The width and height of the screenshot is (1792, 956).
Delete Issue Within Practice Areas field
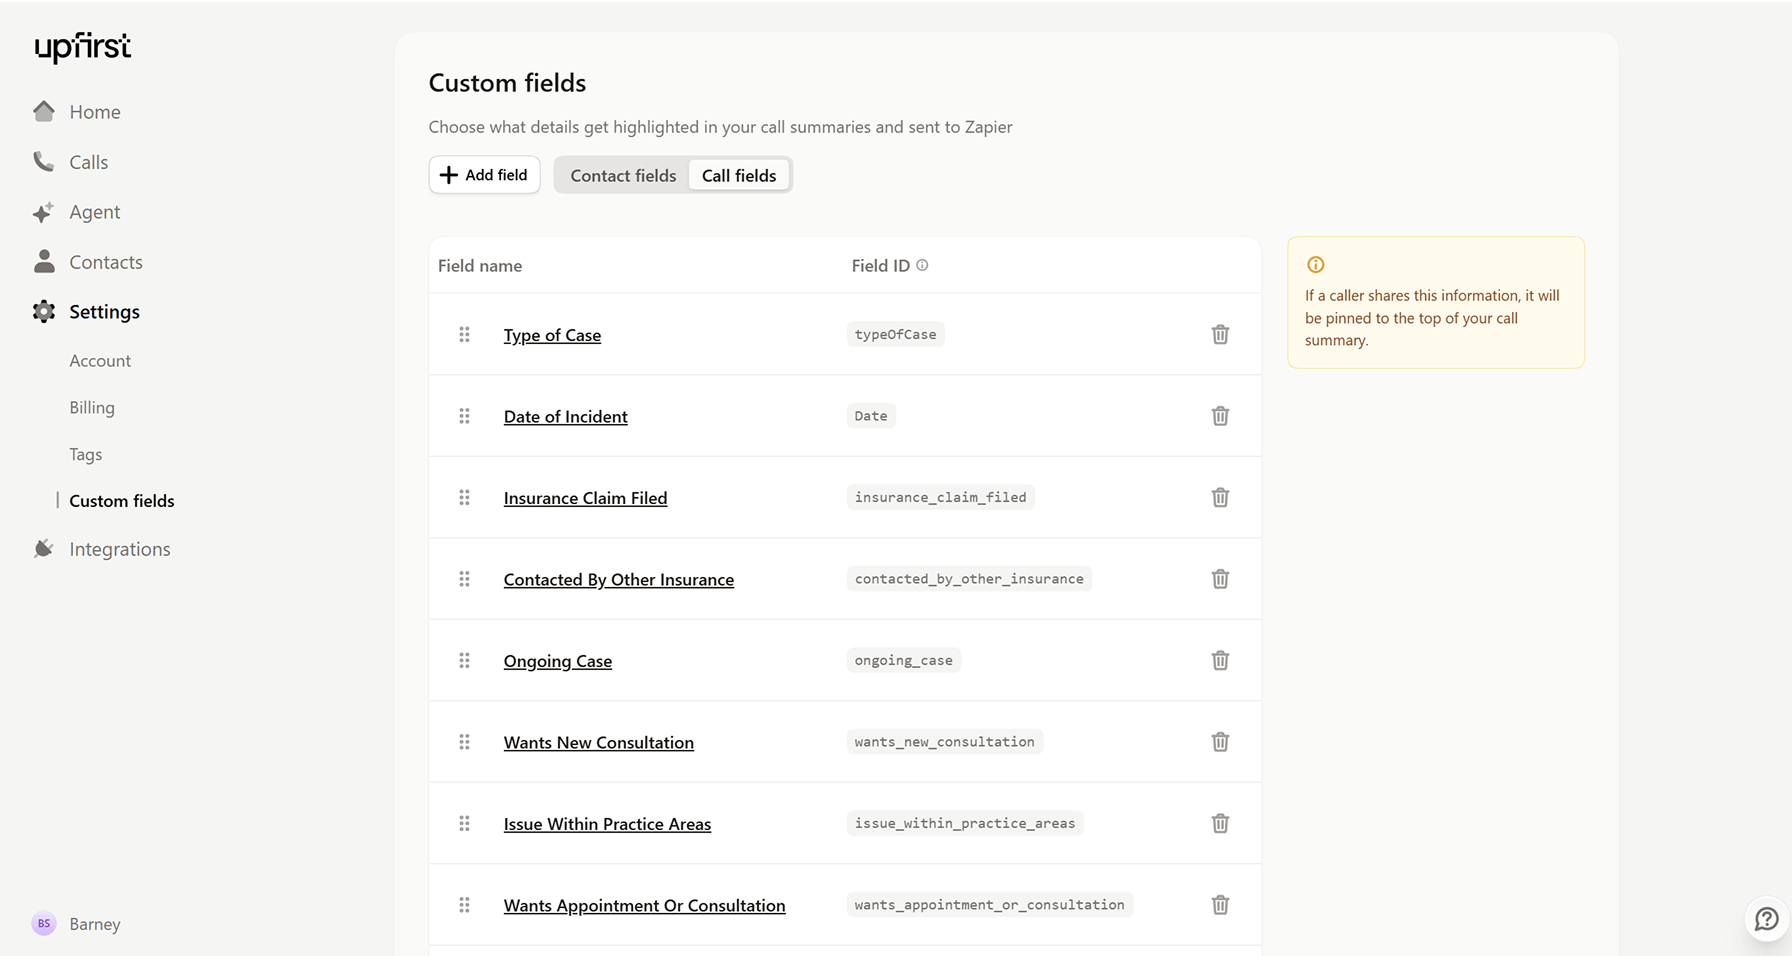click(x=1220, y=823)
